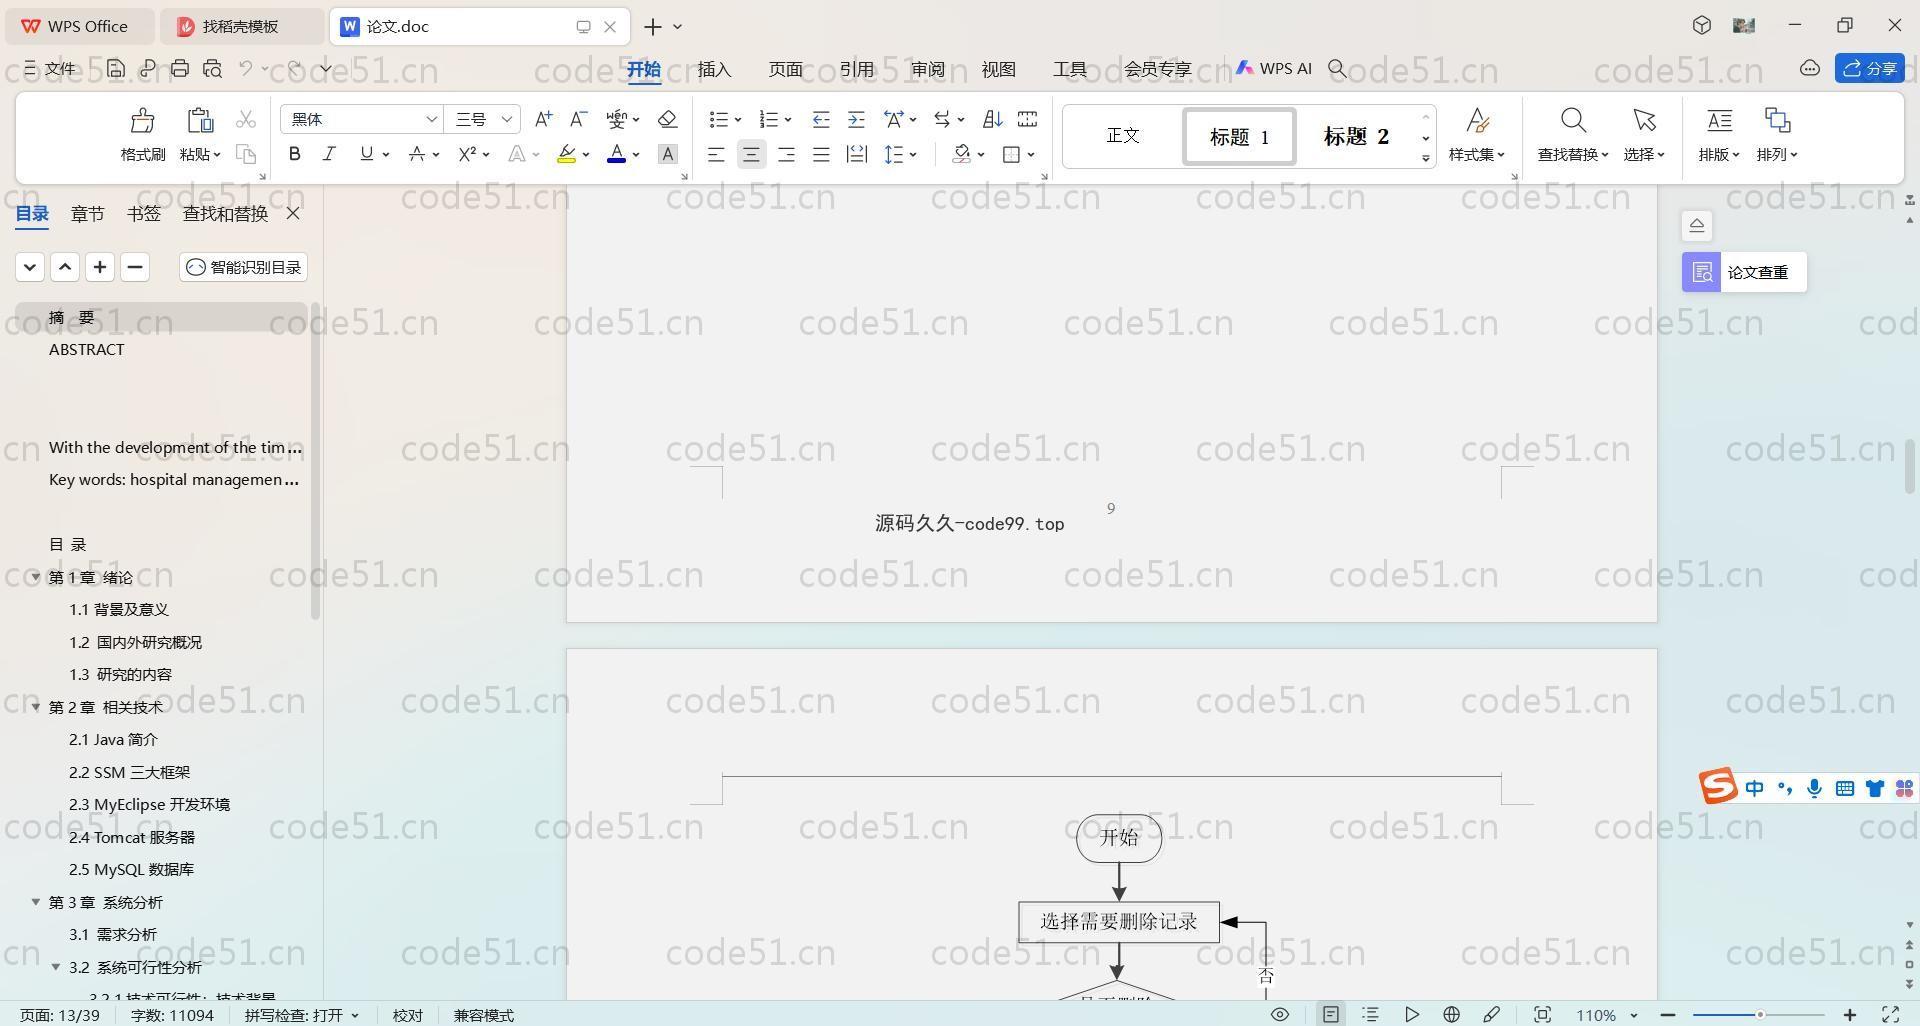Image resolution: width=1920 pixels, height=1026 pixels.
Task: Click the document vertical scrollbar thumb
Action: pos(1910,465)
